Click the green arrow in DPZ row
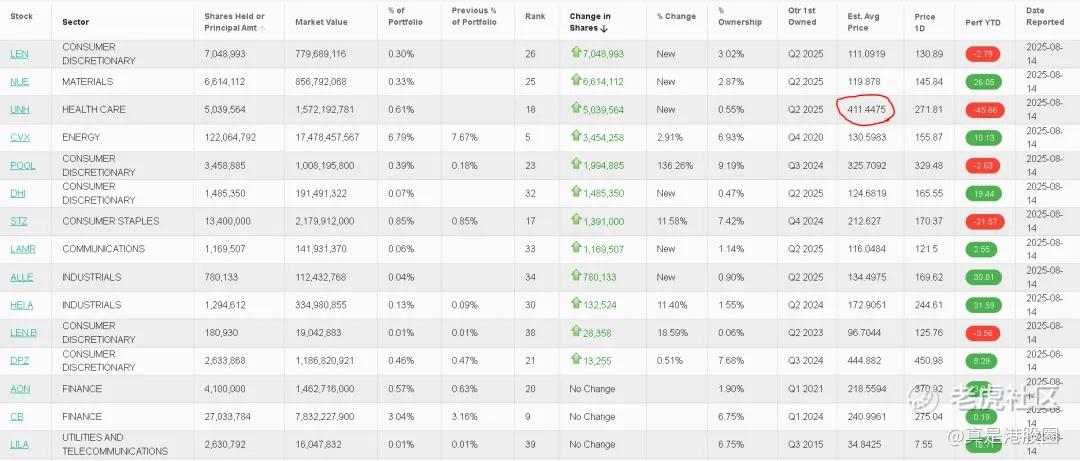 [576, 359]
